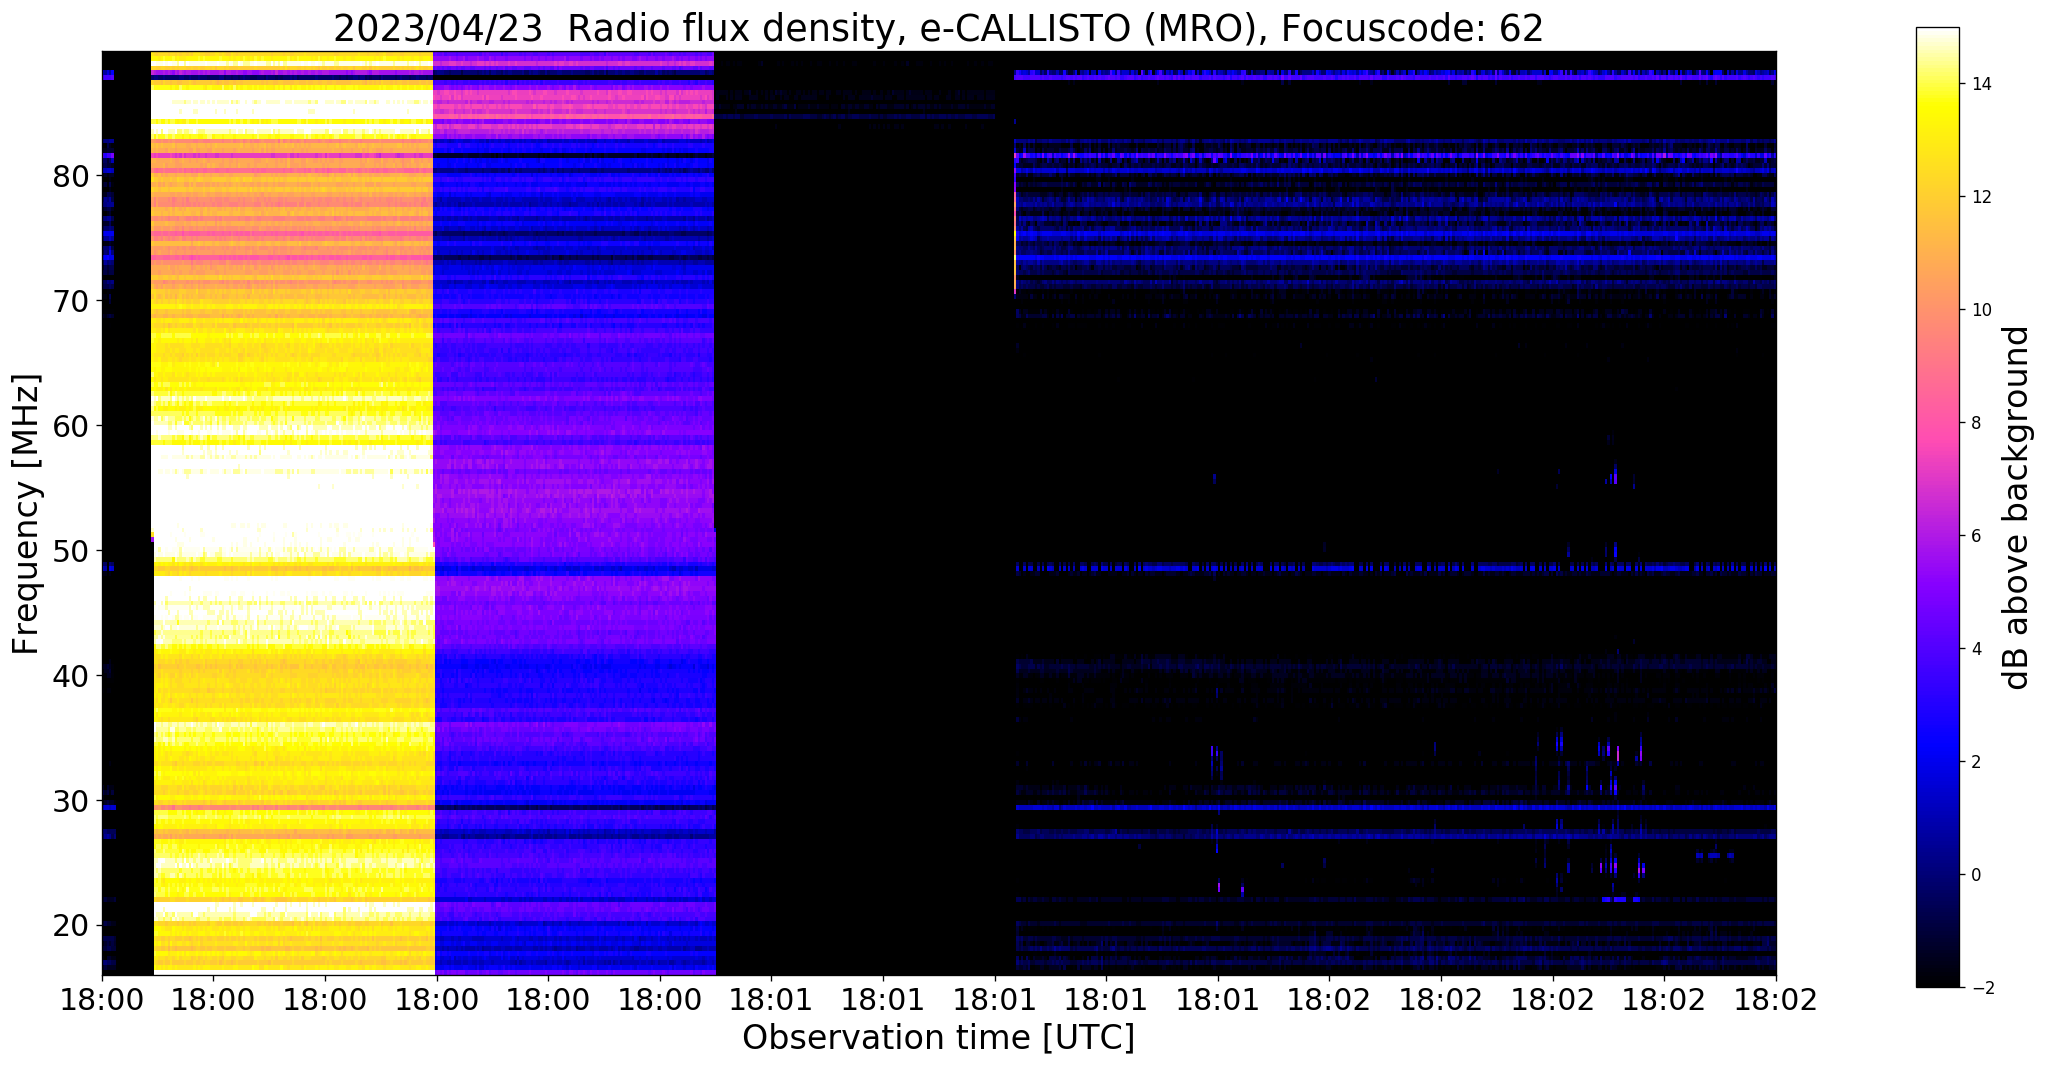Click the 20 frequency tick label

coord(70,926)
